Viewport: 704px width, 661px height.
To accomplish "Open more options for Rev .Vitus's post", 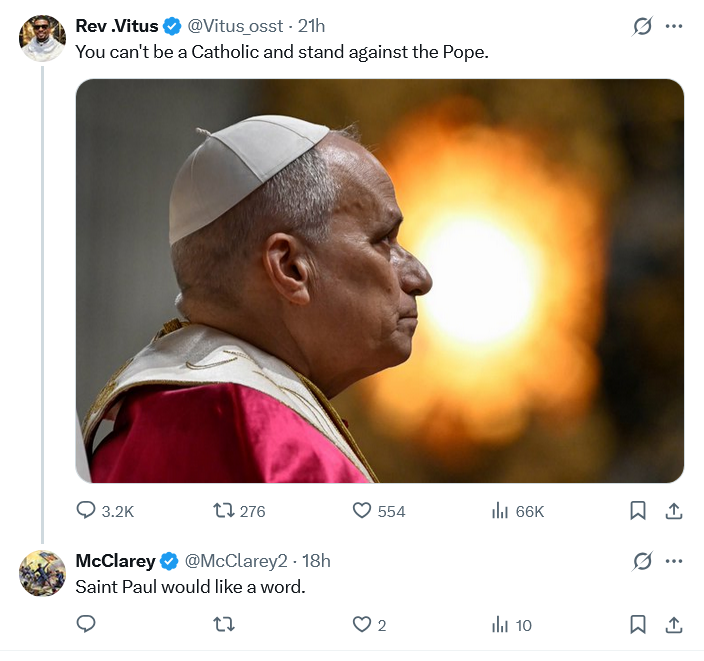I will coord(674,26).
